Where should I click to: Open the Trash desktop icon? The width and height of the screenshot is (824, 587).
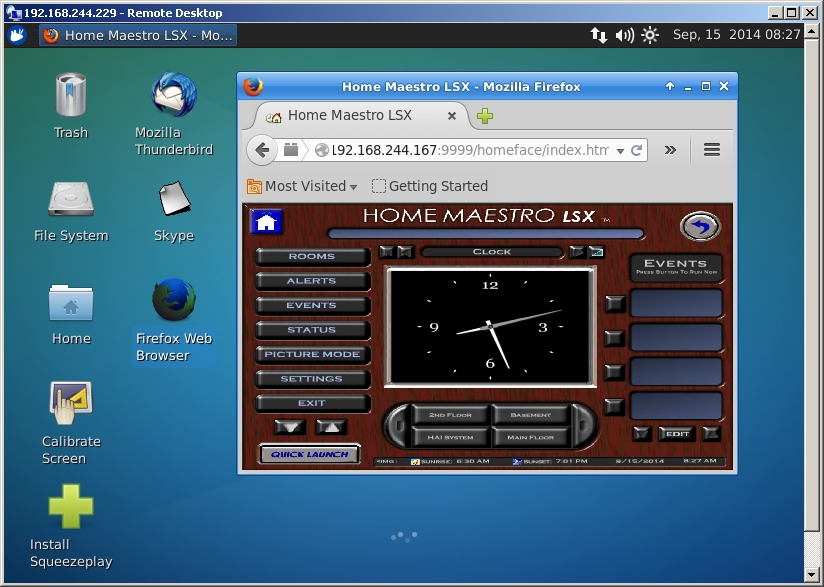71,106
